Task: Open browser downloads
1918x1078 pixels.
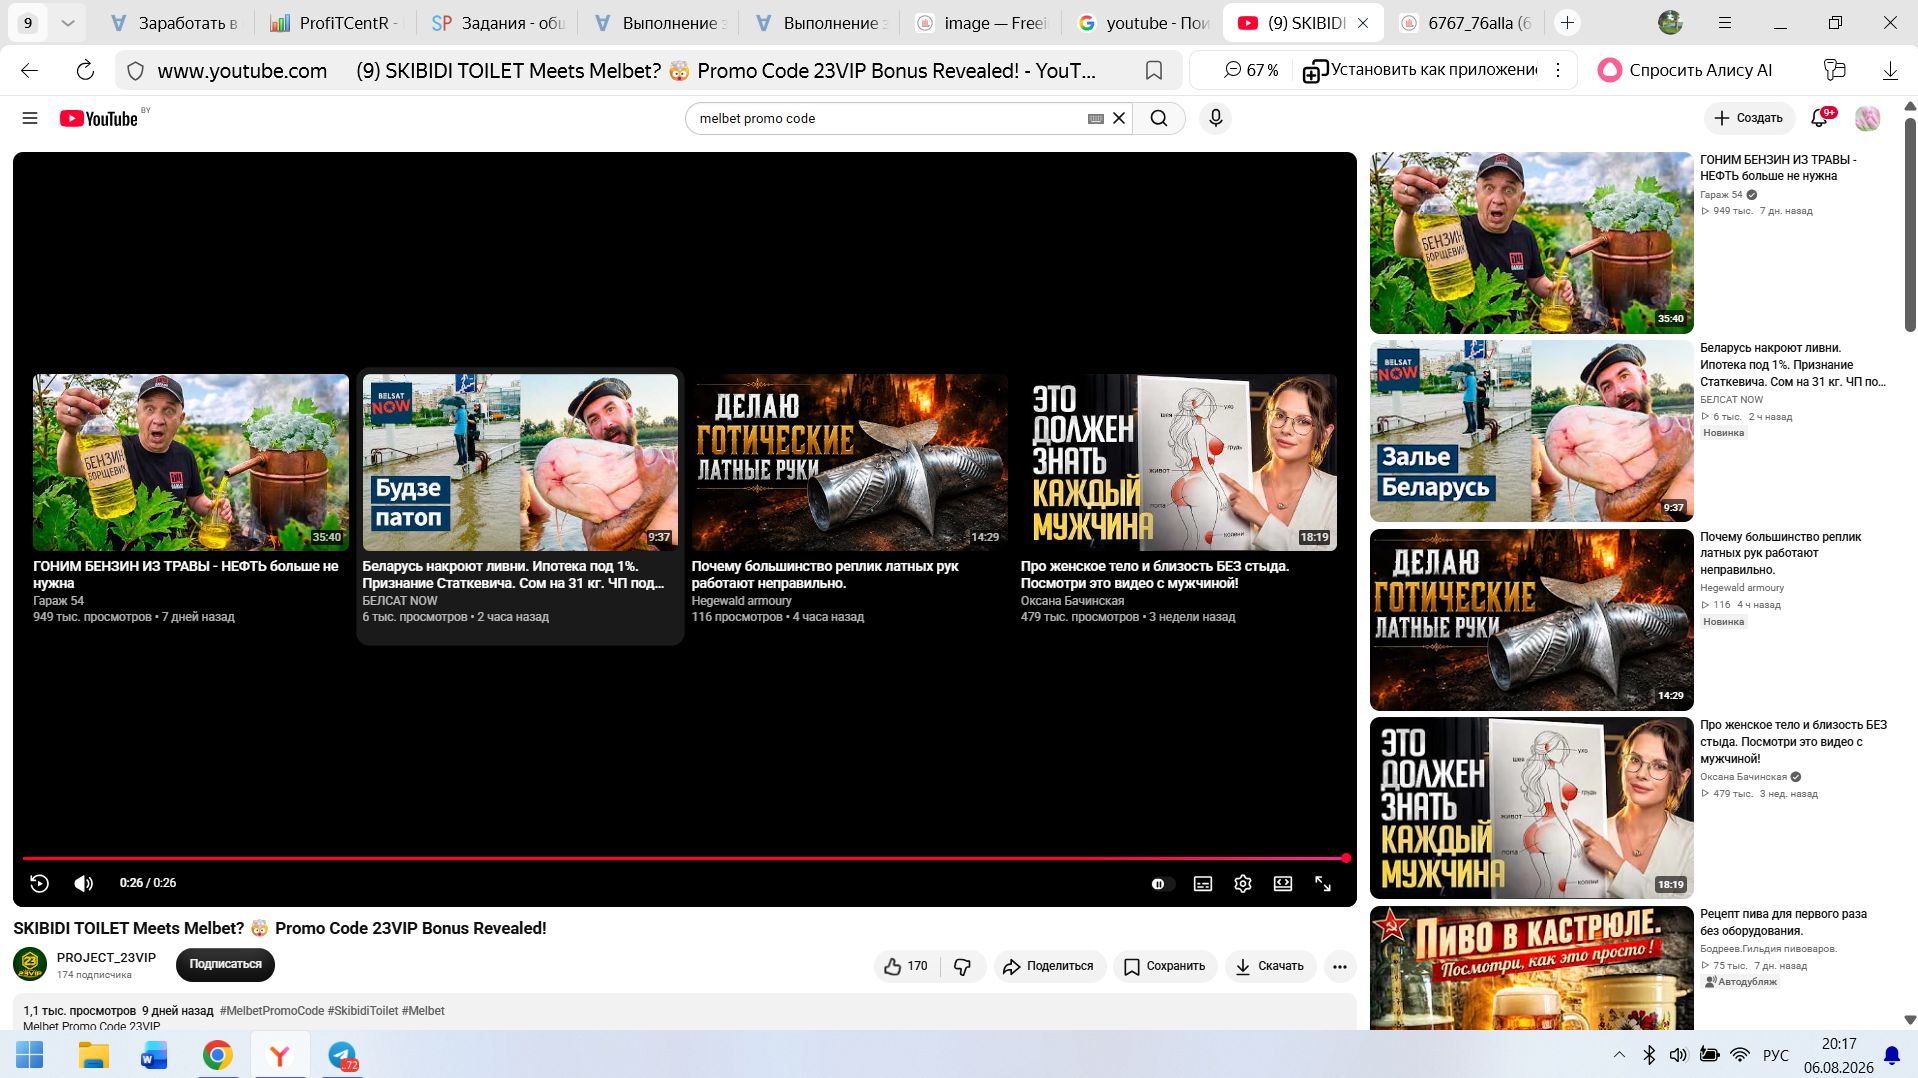Action: click(x=1890, y=70)
